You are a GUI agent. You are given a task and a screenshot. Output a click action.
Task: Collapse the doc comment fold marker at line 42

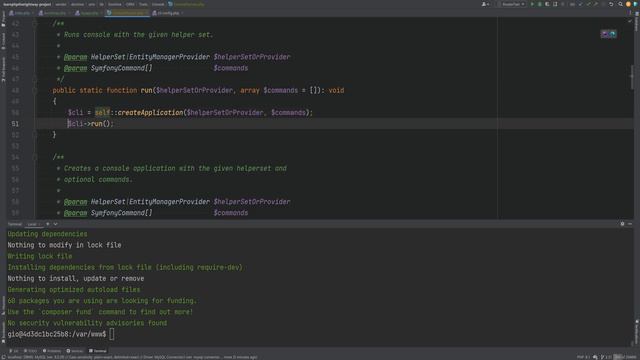[x=35, y=24]
